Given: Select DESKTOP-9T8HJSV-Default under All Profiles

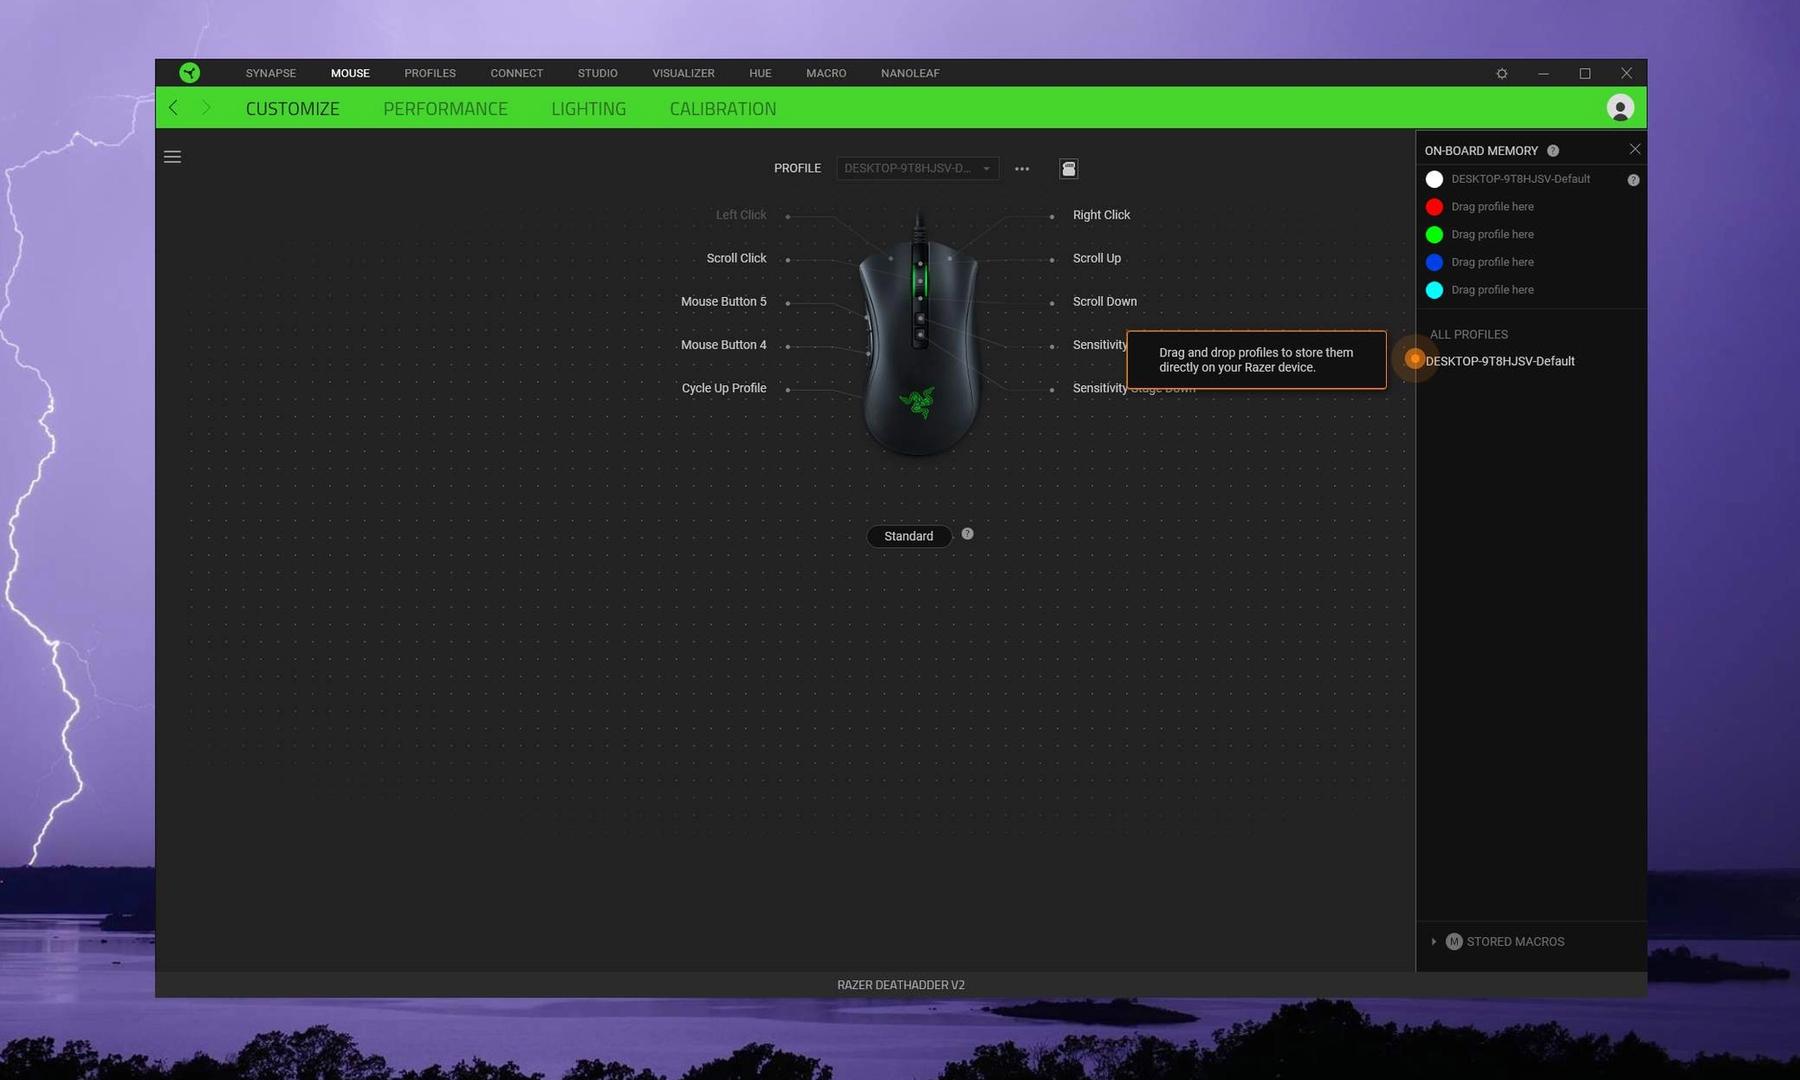Looking at the screenshot, I should [1499, 361].
